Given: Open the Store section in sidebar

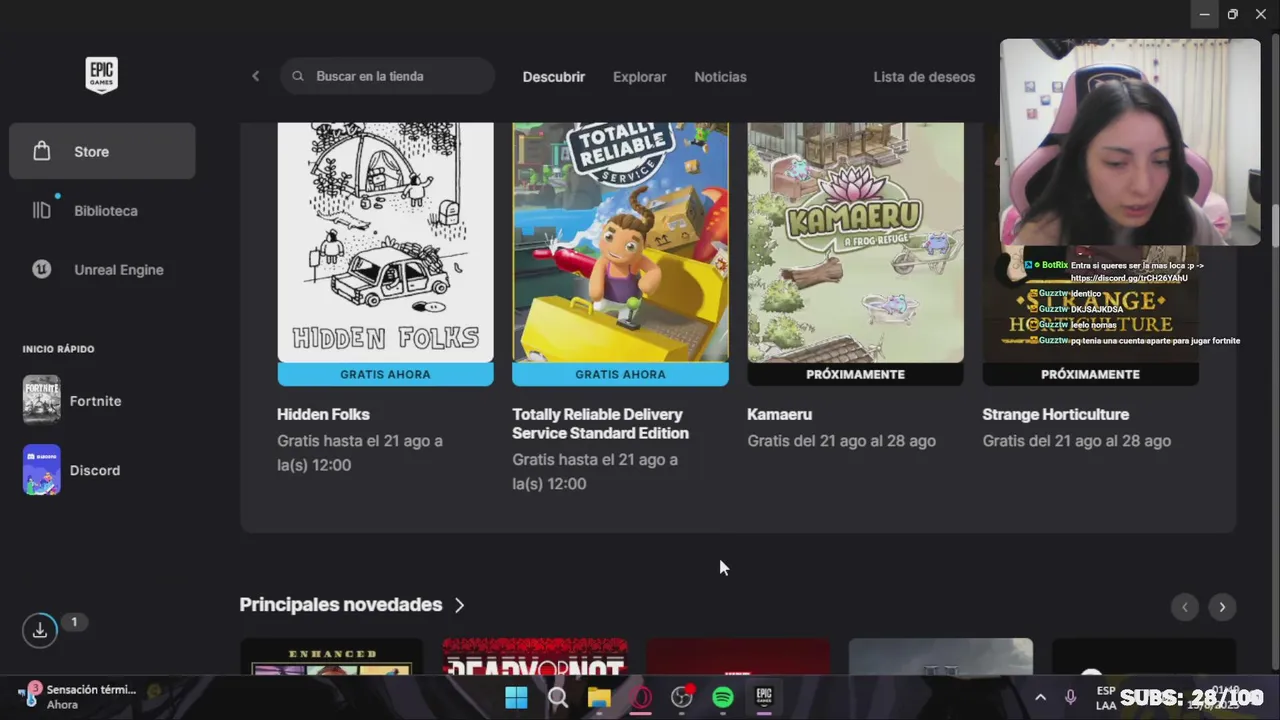Looking at the screenshot, I should click(x=102, y=151).
